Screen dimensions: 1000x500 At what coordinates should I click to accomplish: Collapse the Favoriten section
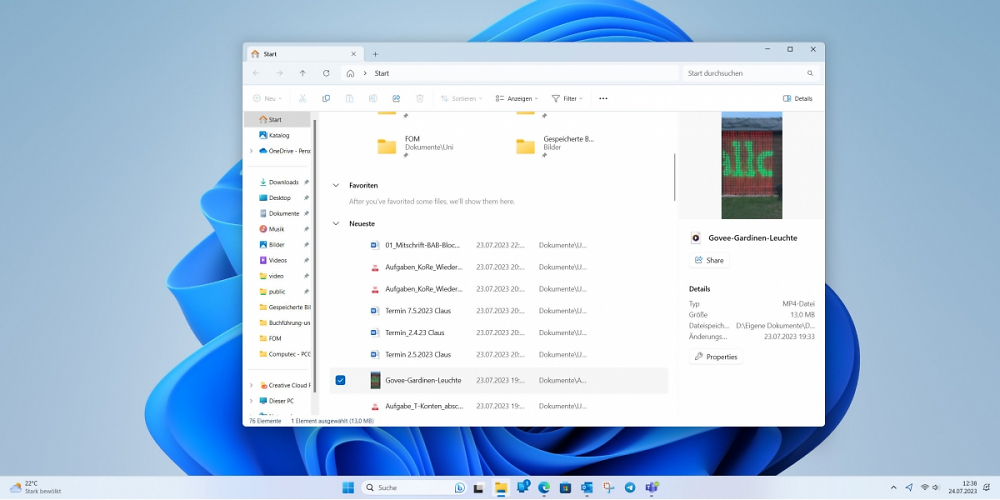(335, 186)
